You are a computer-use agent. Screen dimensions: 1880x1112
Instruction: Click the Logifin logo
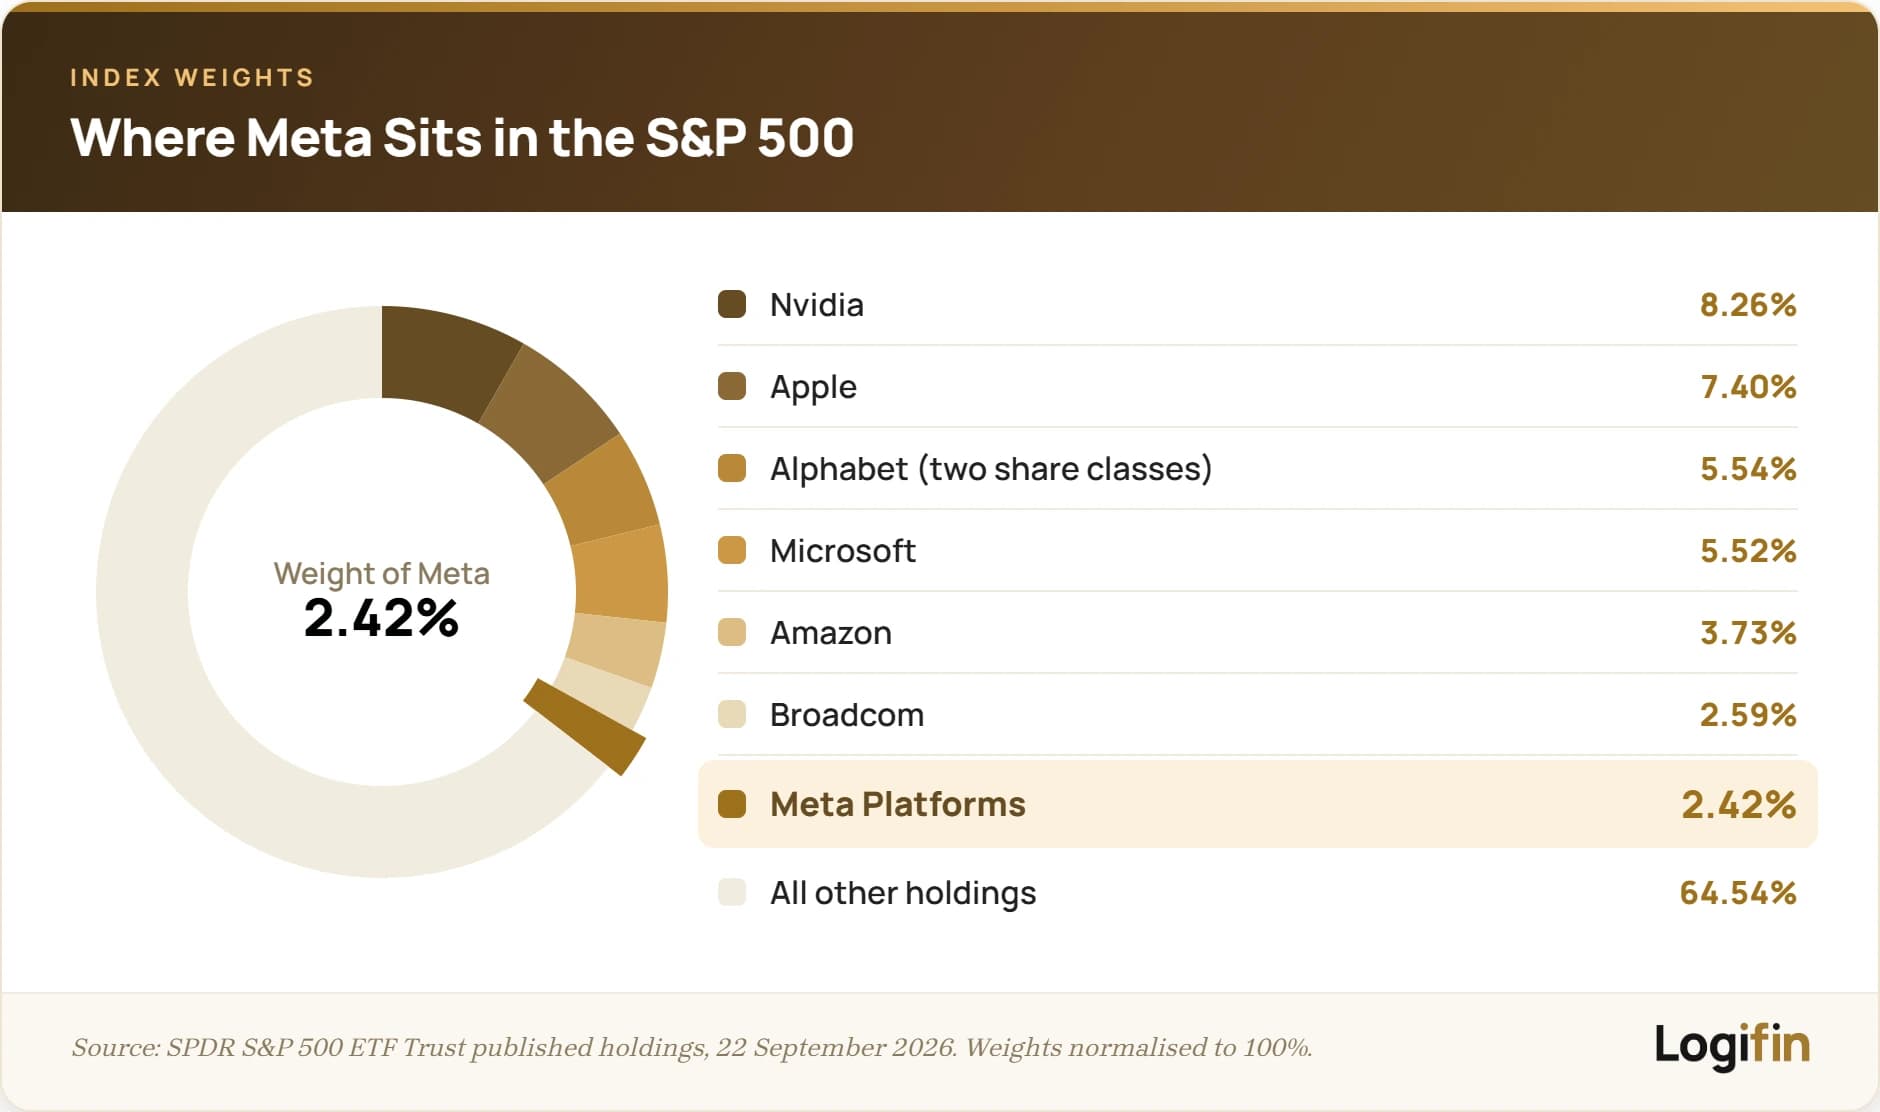coord(1732,1045)
